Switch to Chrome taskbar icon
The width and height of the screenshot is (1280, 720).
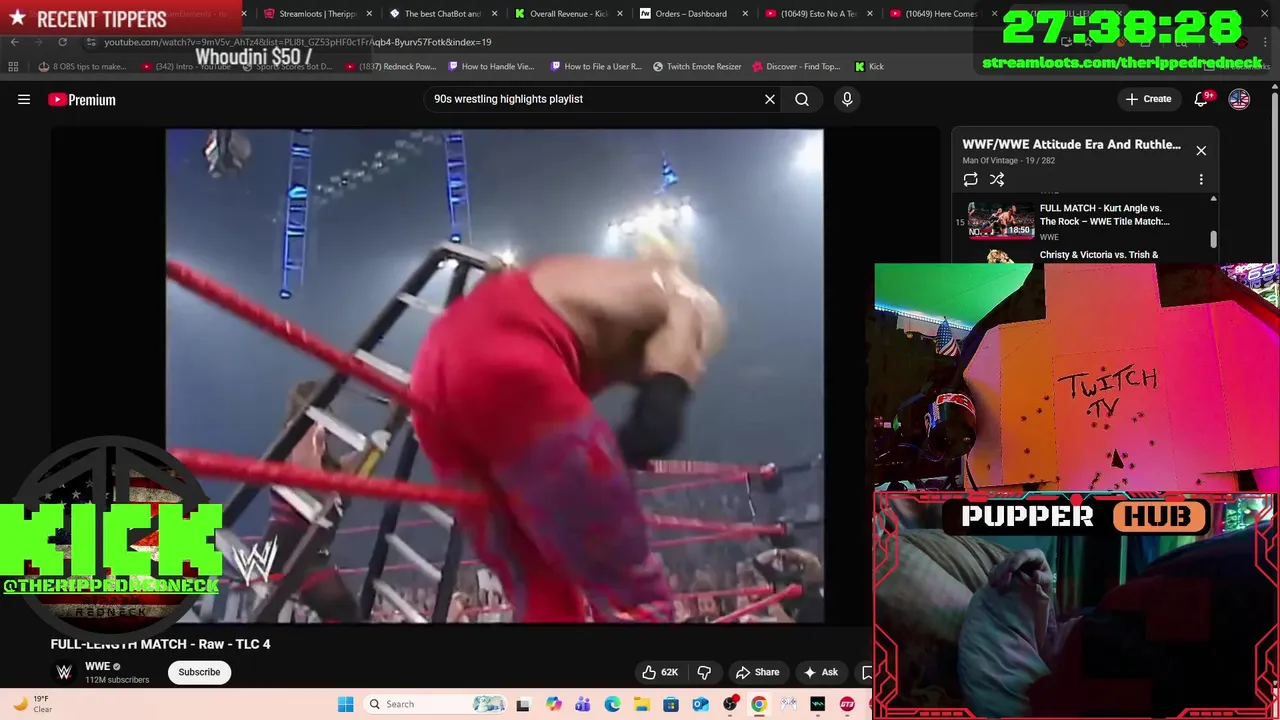[x=759, y=704]
